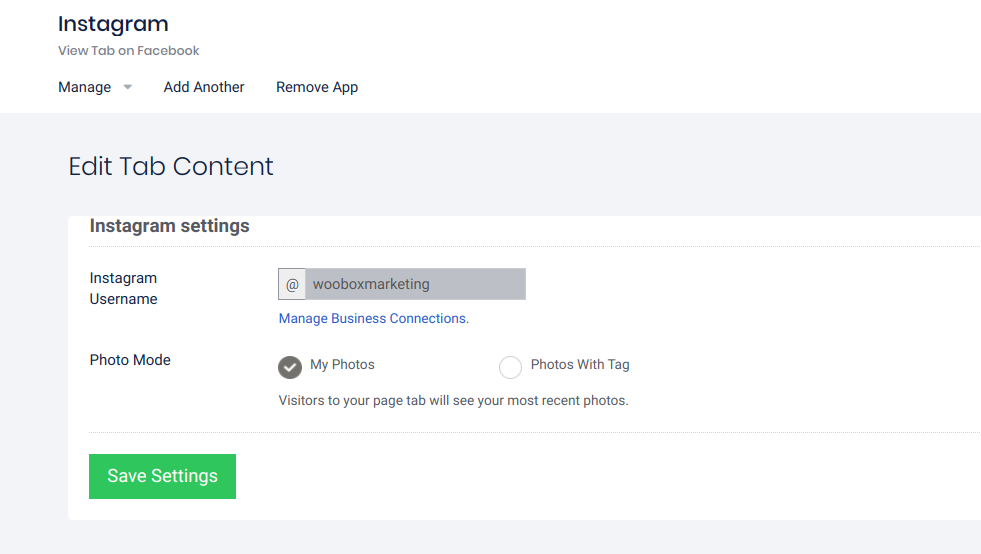Click the Photo Mode label
The height and width of the screenshot is (554, 981).
point(130,360)
